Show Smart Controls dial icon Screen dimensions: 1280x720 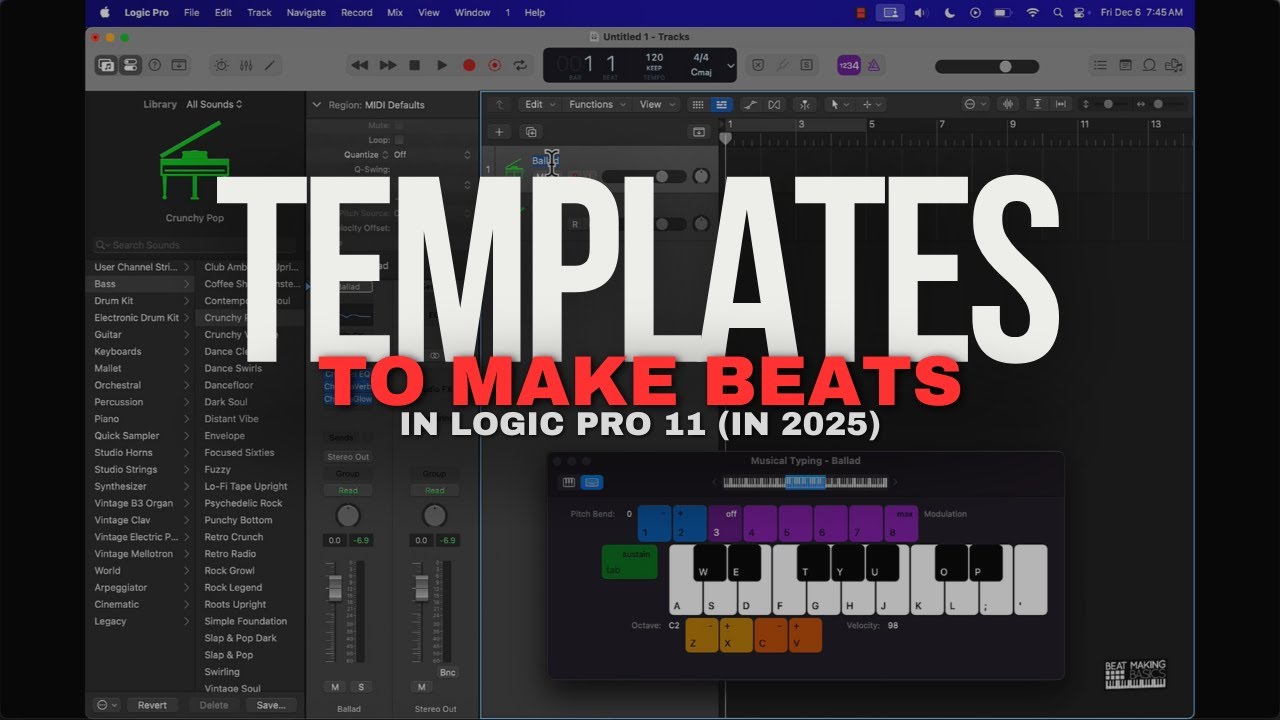[221, 65]
